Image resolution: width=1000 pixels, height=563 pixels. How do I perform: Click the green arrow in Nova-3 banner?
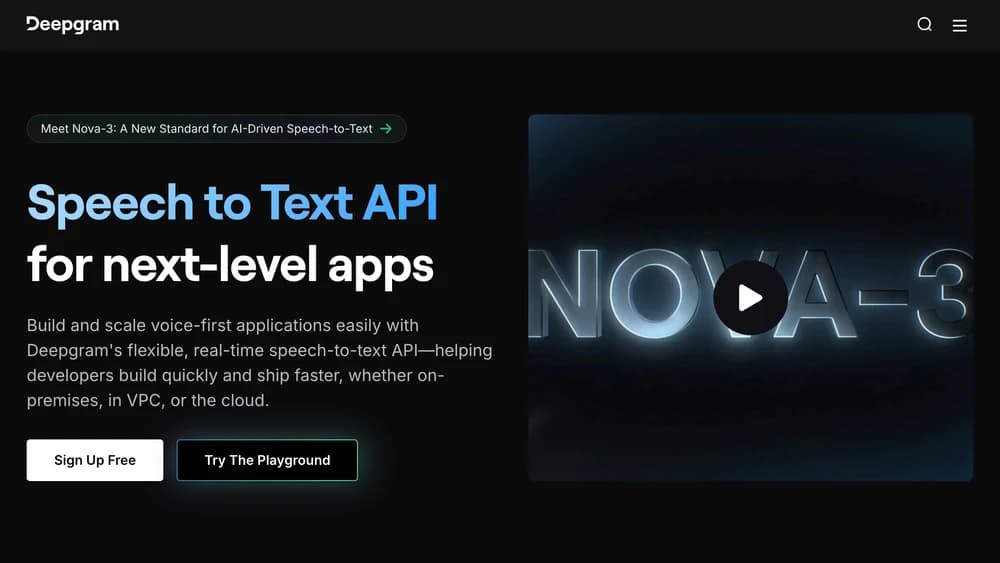click(386, 129)
